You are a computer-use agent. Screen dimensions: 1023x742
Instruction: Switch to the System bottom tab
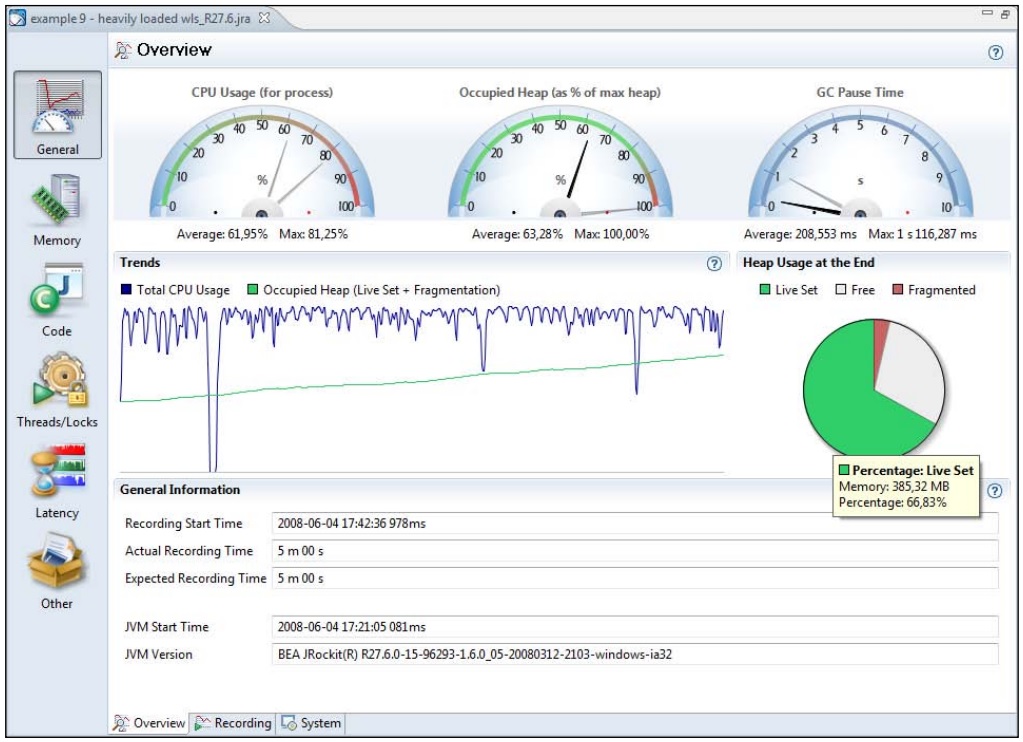311,722
